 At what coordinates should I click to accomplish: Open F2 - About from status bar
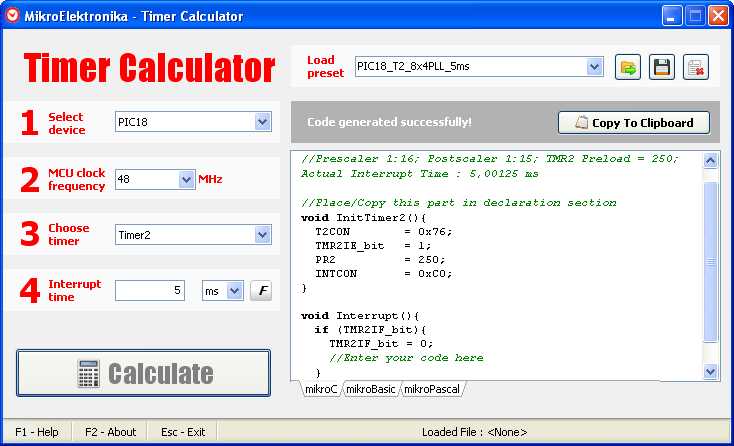click(110, 432)
